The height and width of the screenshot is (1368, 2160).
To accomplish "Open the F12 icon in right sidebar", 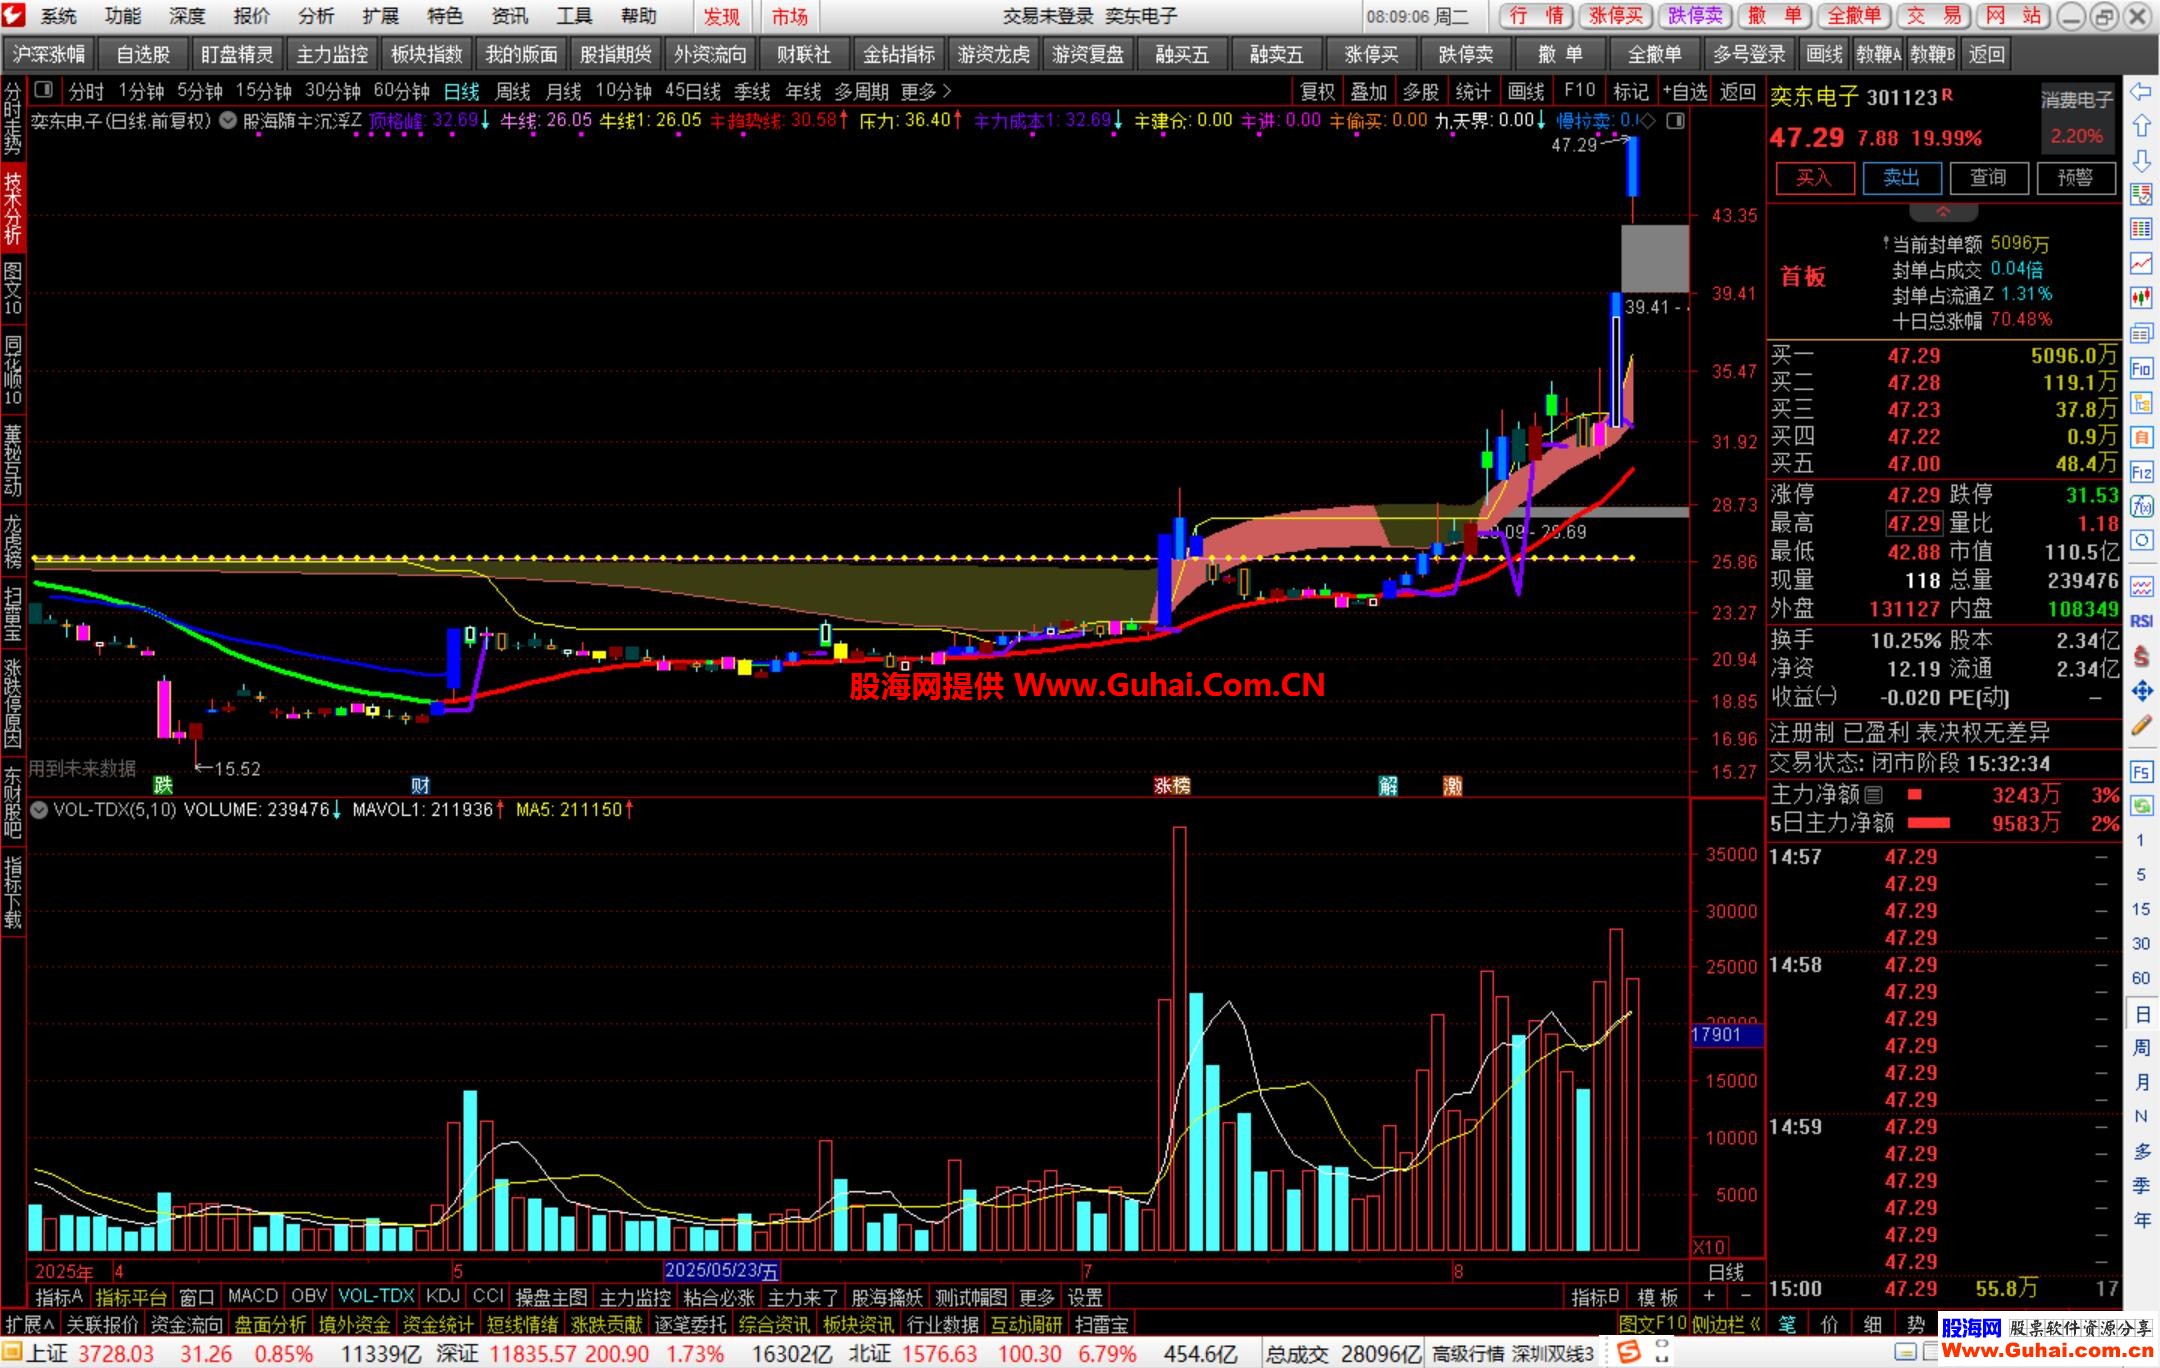I will (x=2141, y=472).
